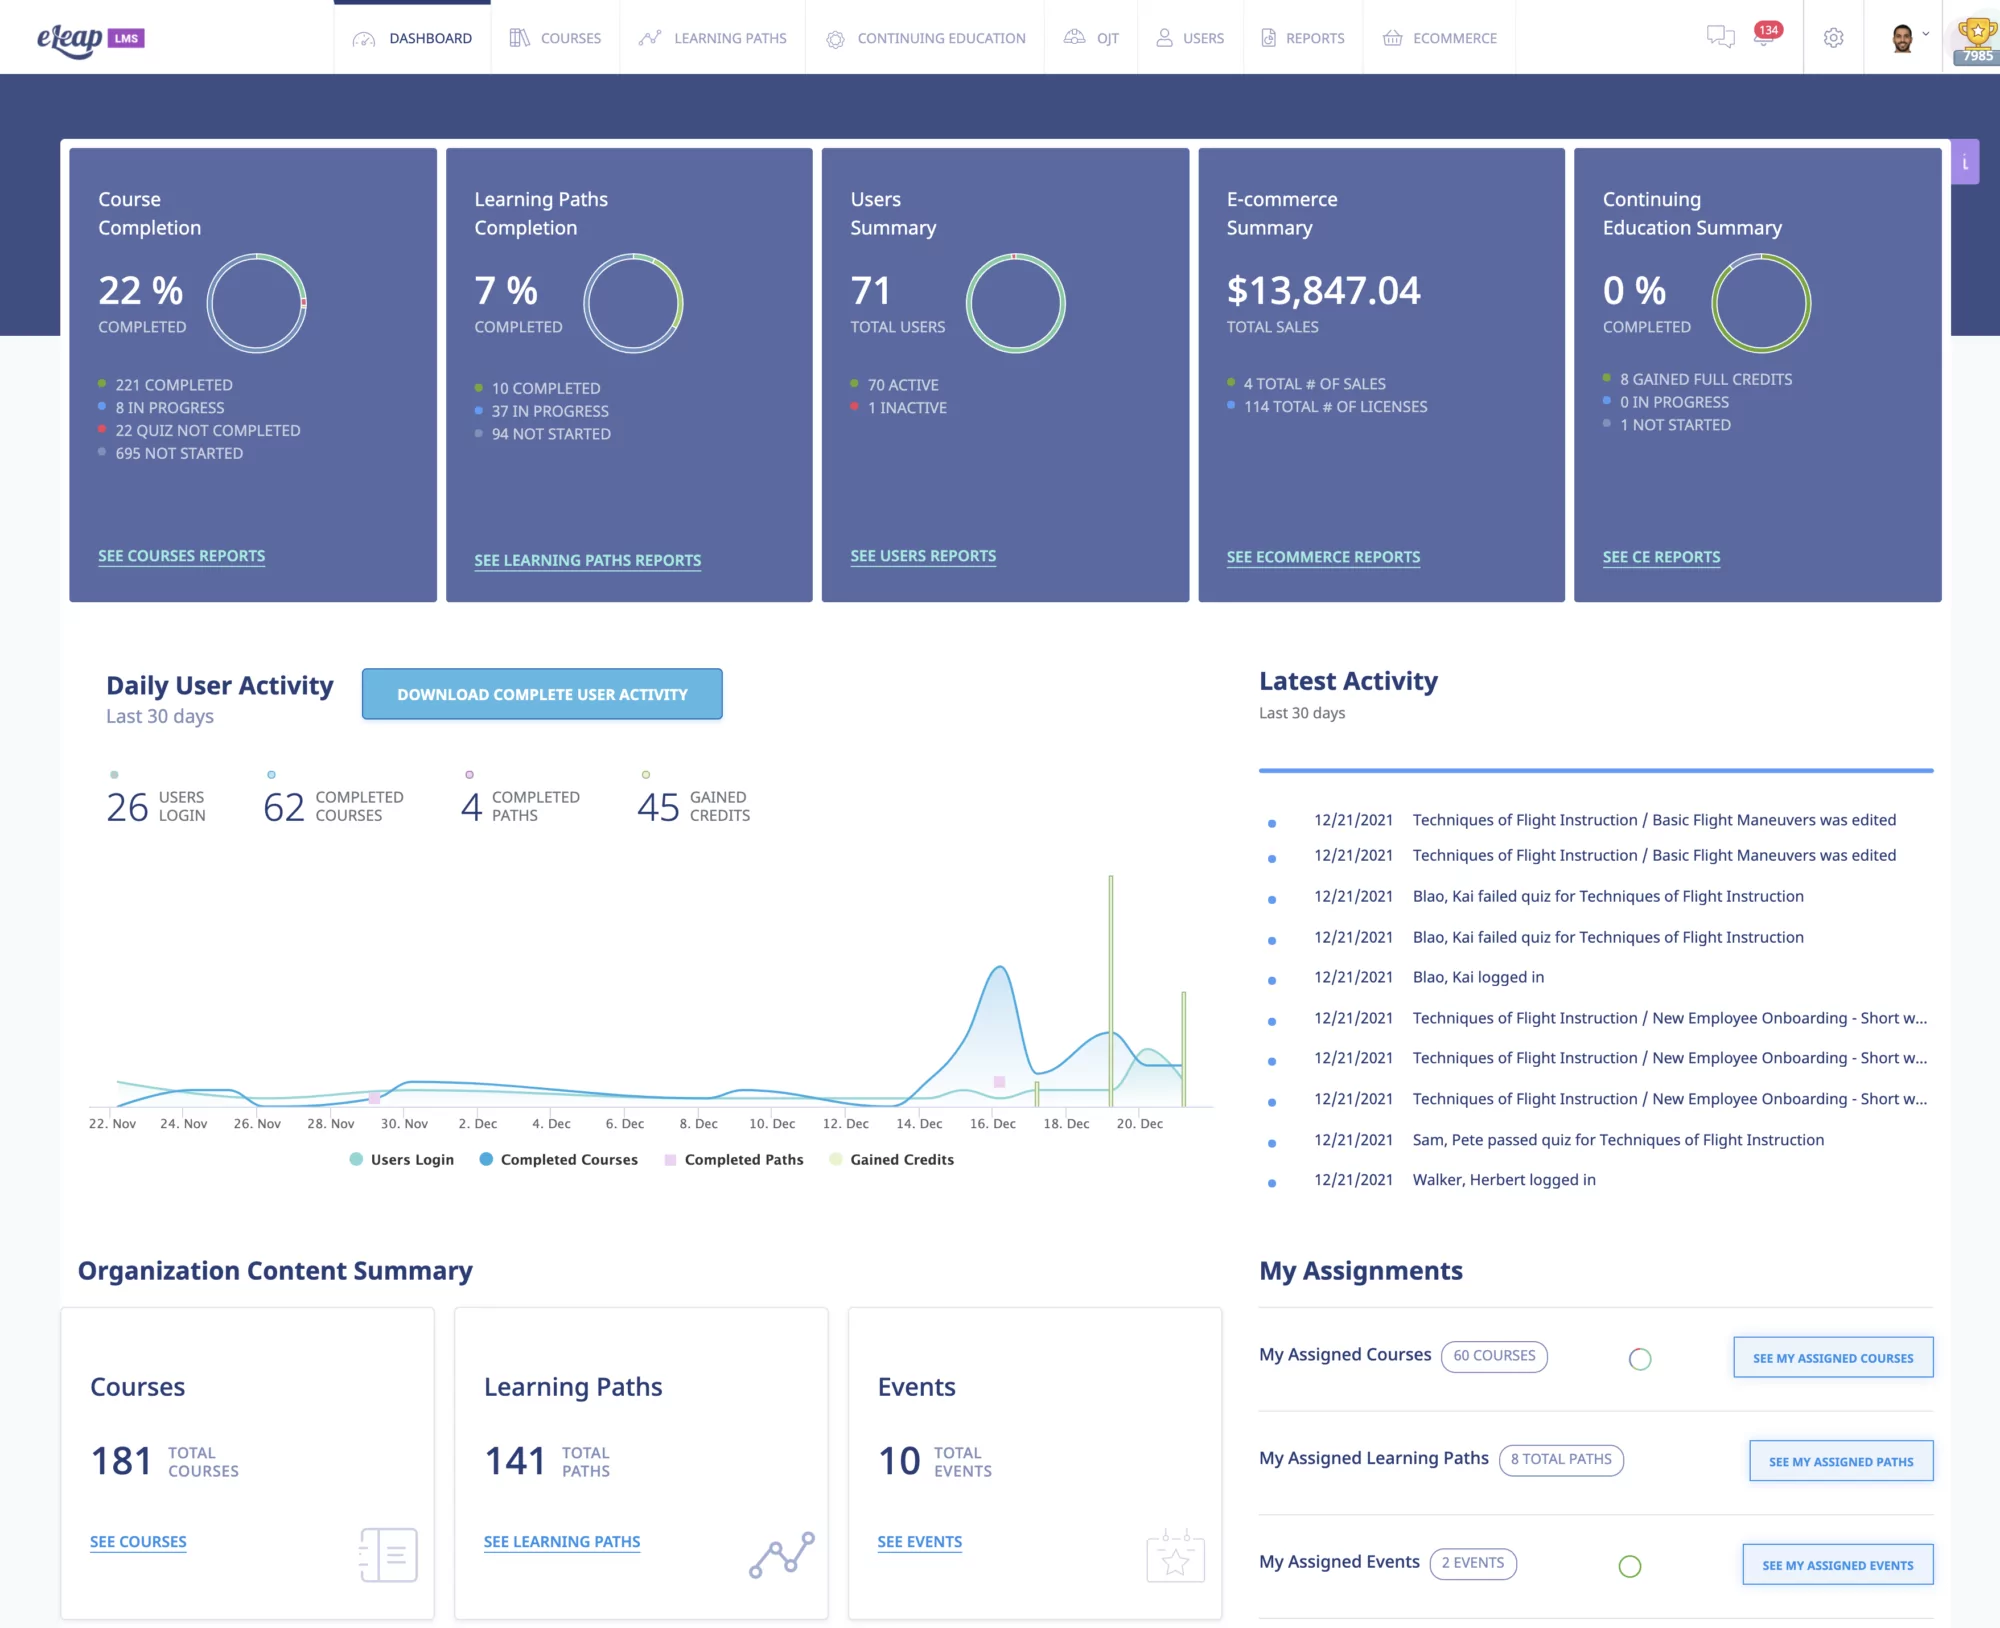
Task: Open the settings gear icon
Action: pos(1833,37)
